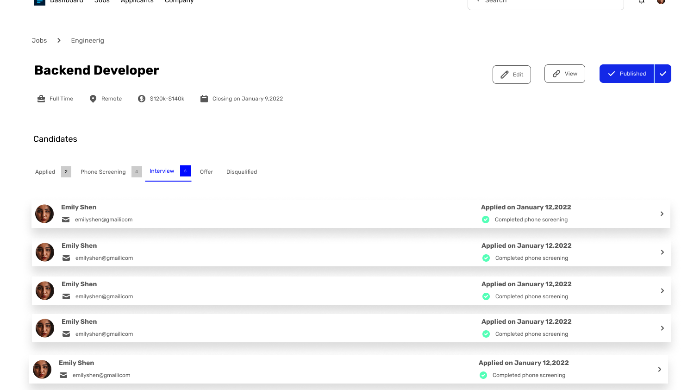Screen dimensions: 700x390
Task: Click the Full Time label
Action: coord(61,99)
